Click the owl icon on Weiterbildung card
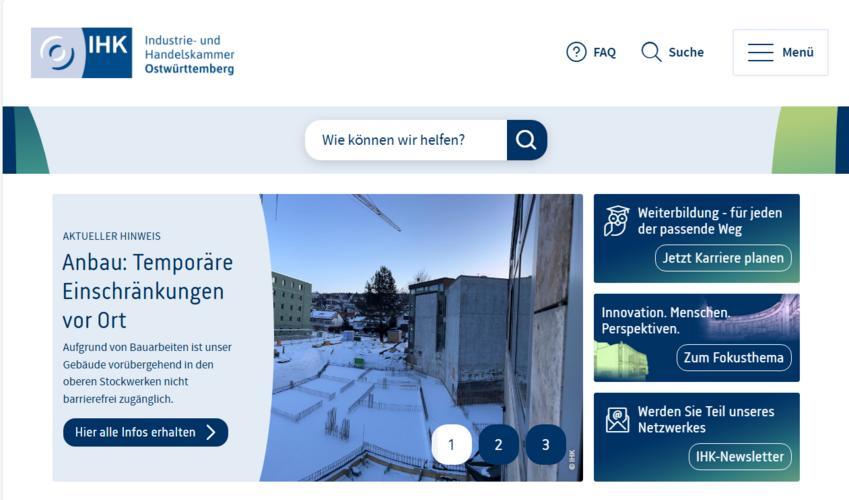 tap(616, 221)
